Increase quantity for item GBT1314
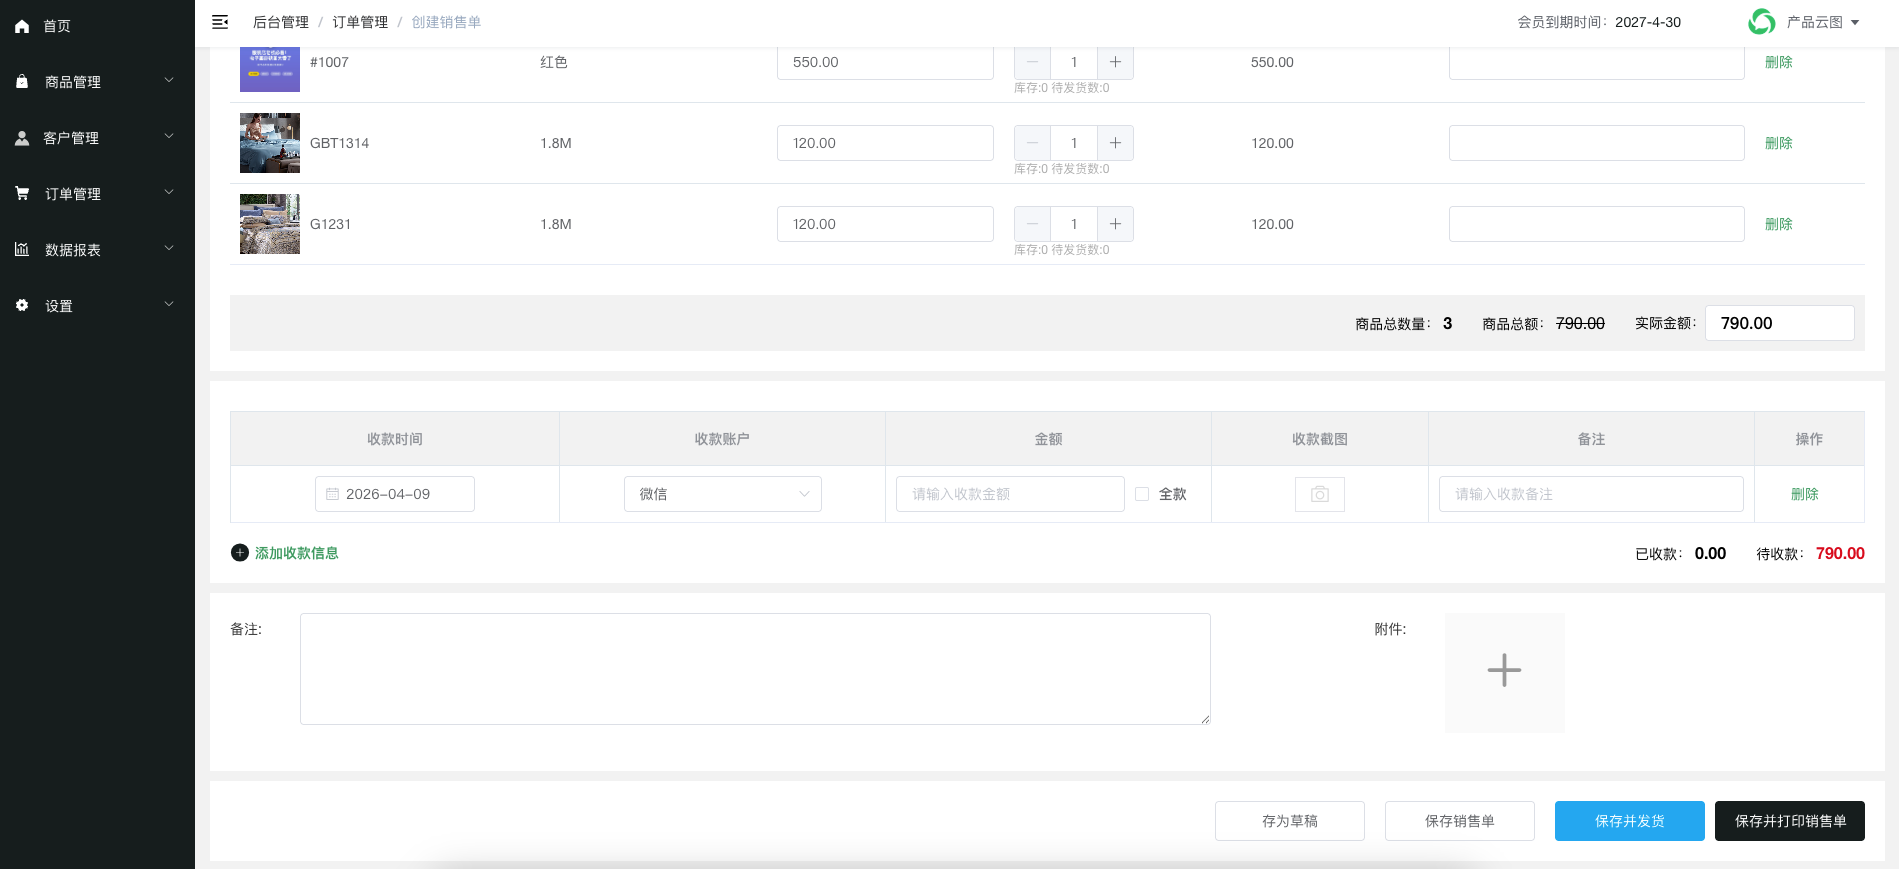Image resolution: width=1899 pixels, height=869 pixels. [1115, 143]
